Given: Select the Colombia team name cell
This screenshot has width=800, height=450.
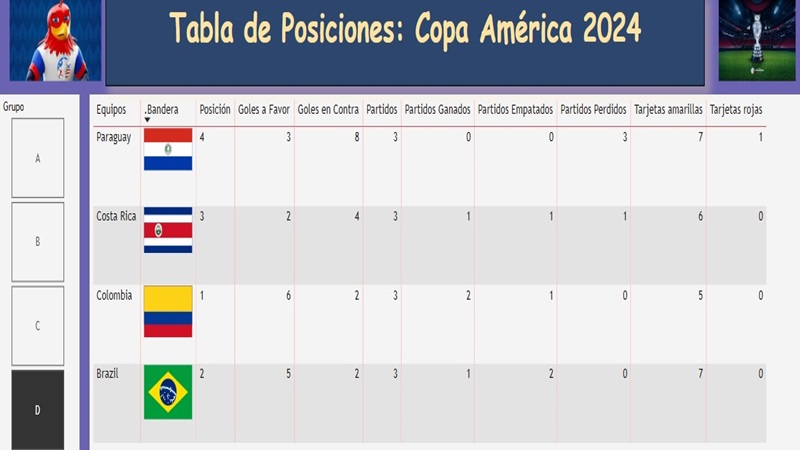Looking at the screenshot, I should click(114, 295).
